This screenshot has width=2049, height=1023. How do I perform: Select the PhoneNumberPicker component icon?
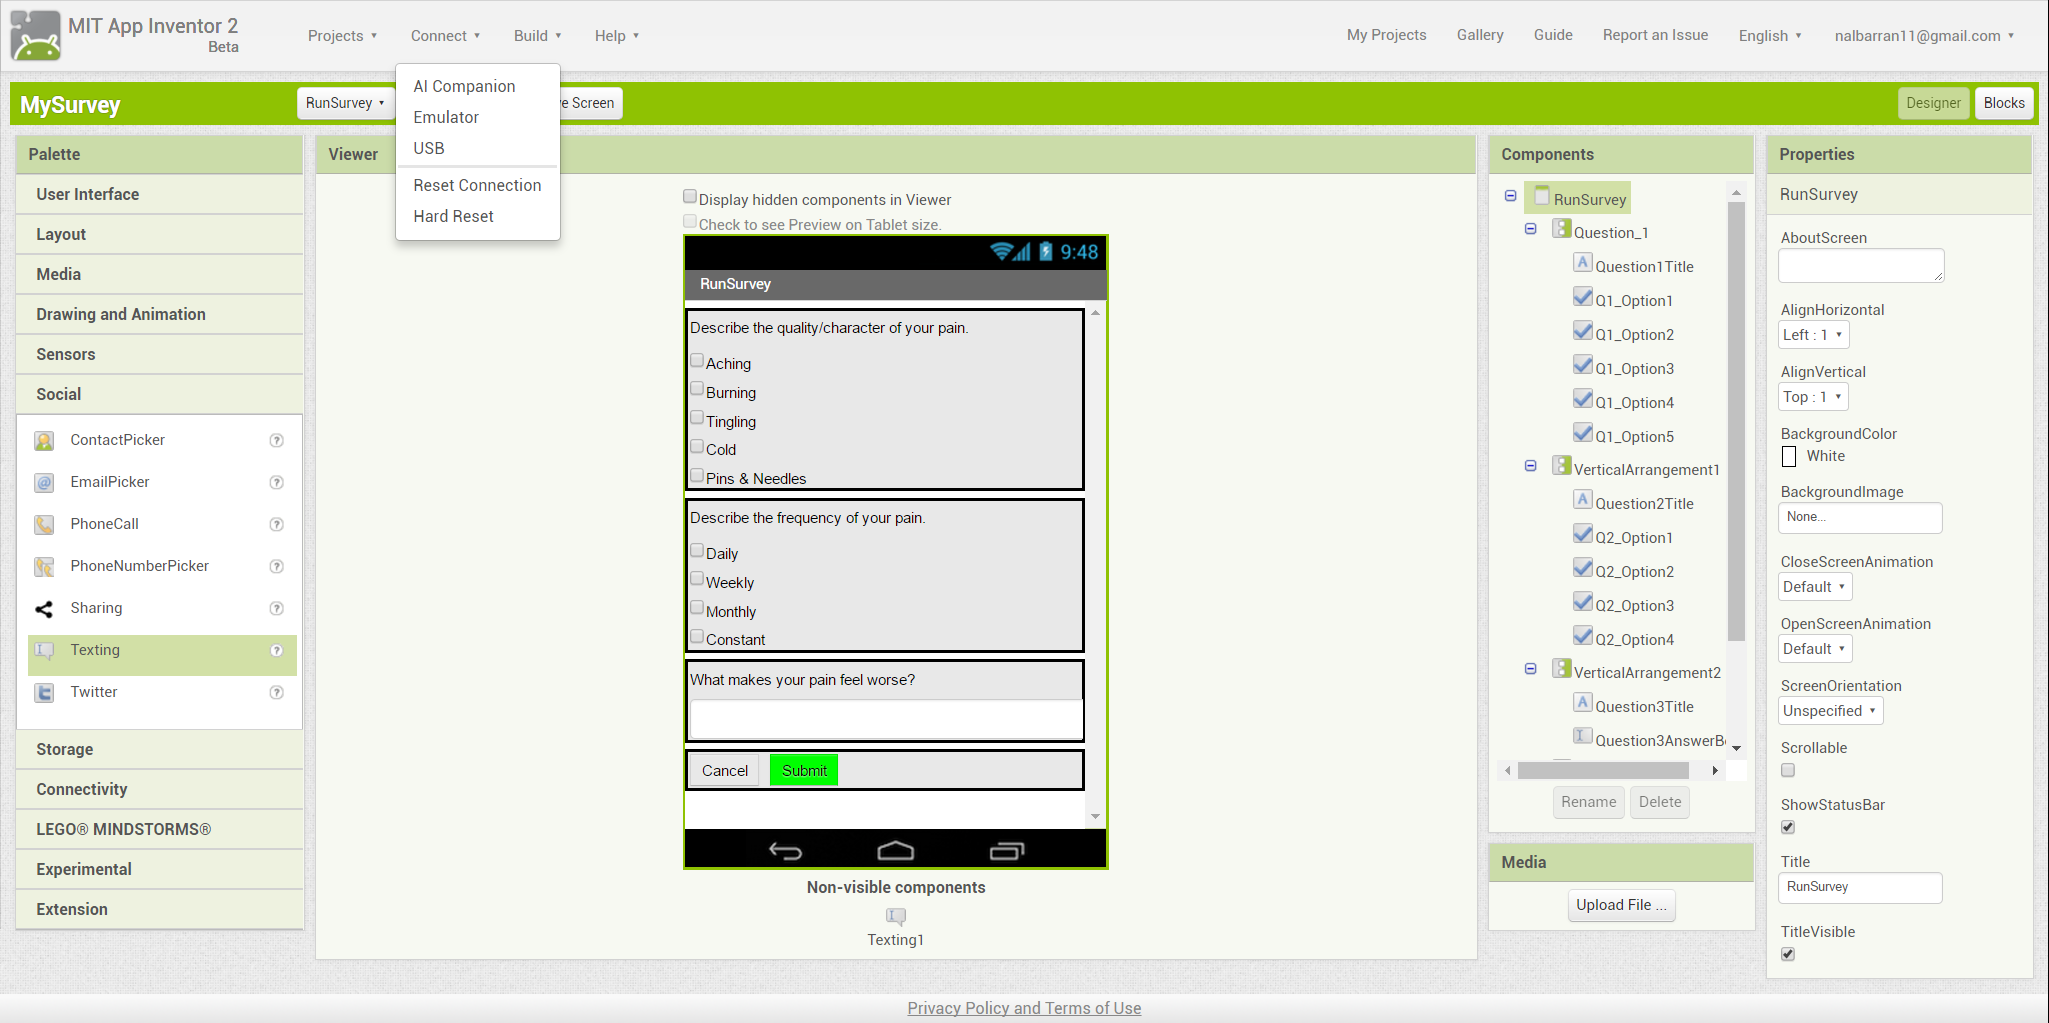pos(44,567)
